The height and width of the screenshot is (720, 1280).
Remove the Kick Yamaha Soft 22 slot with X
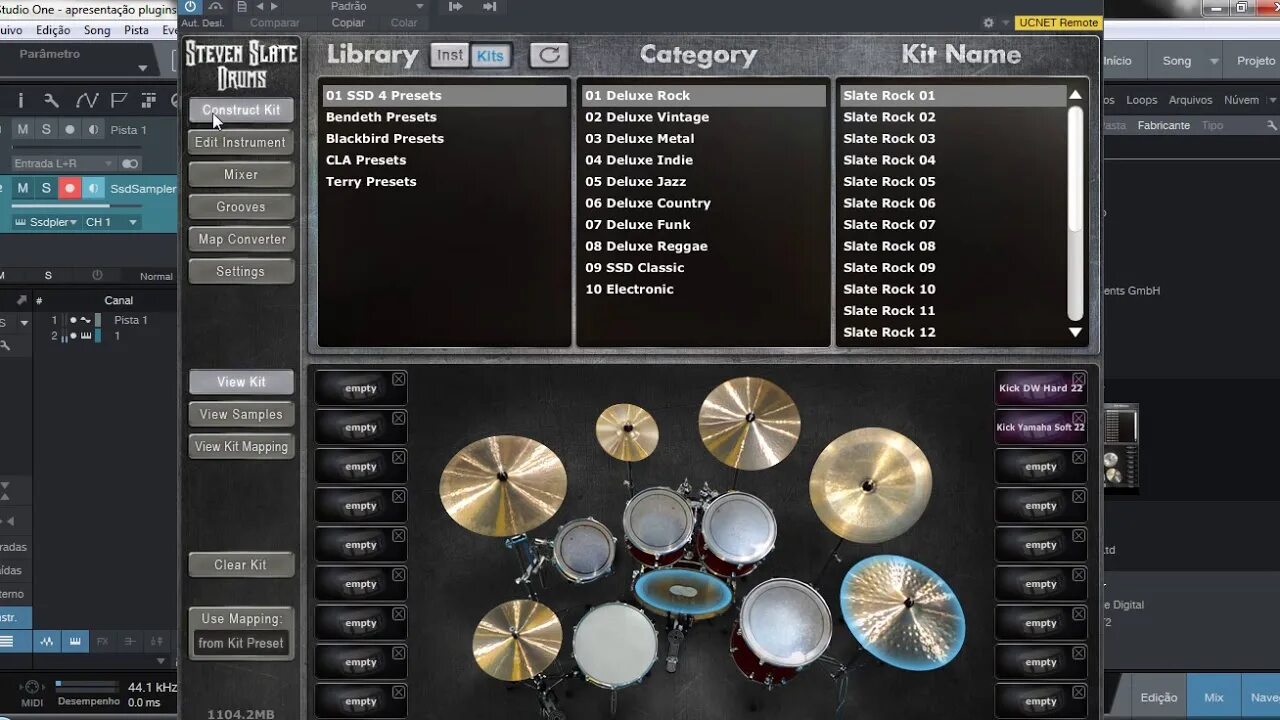point(1079,419)
